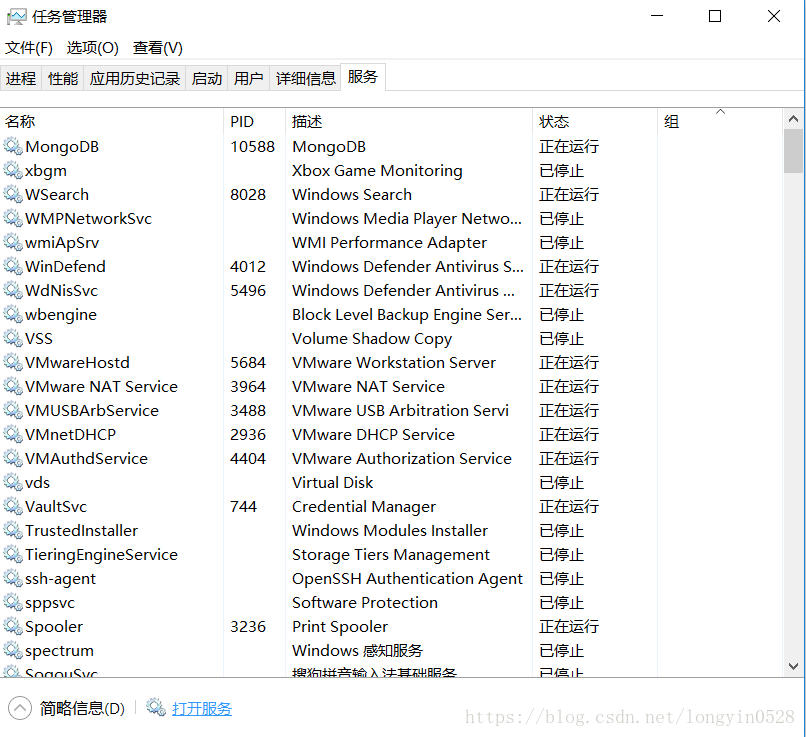Screen dimensions: 806x737
Task: Click the gear icon beside 打开服务
Action: tap(156, 708)
